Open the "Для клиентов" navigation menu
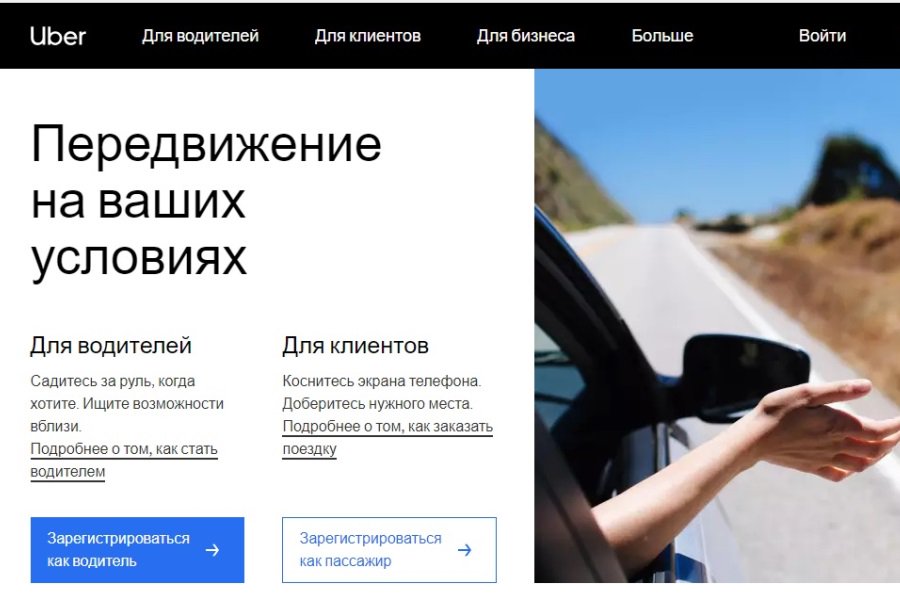Screen dimensions: 900x600 point(367,36)
